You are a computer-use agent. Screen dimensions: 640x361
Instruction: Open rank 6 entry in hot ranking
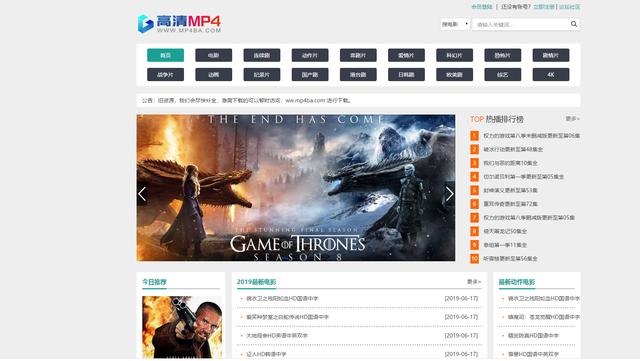point(510,204)
